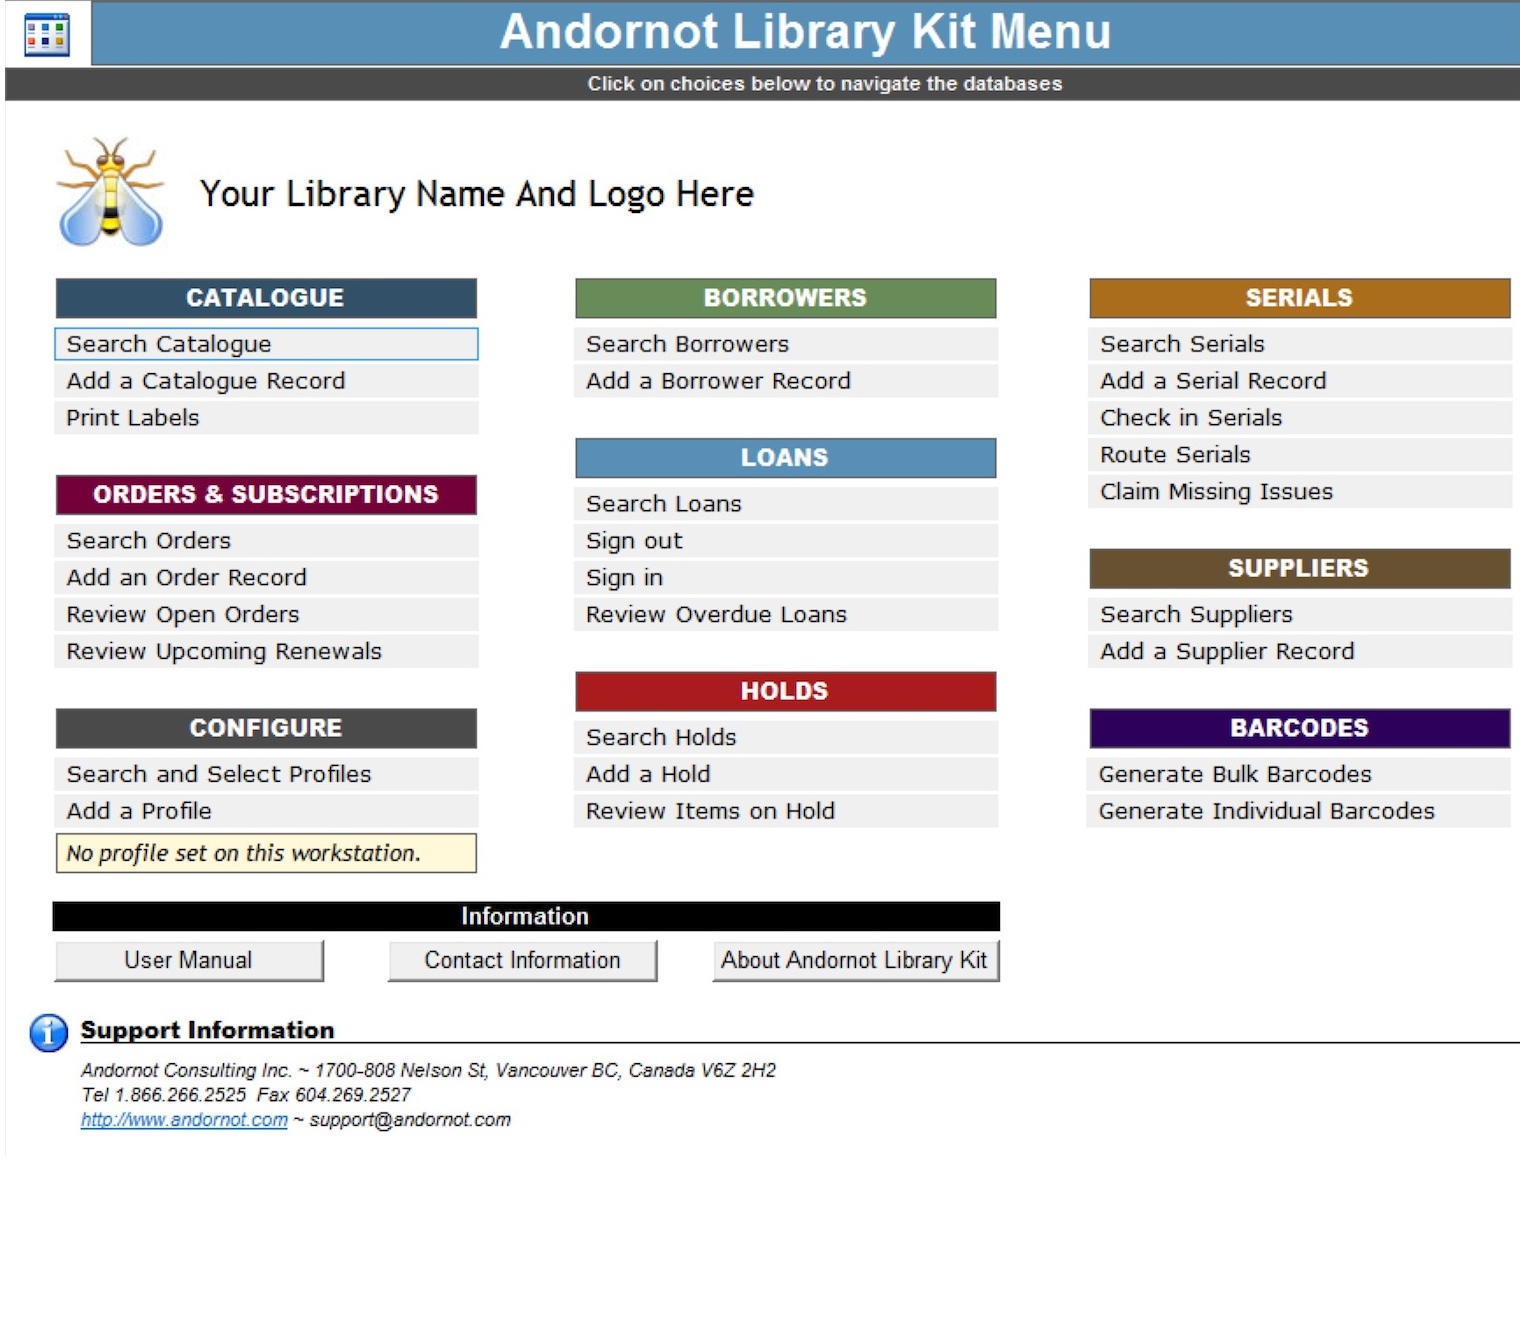Click the support@andornot.com email text
Image resolution: width=1520 pixels, height=1318 pixels.
[410, 1120]
